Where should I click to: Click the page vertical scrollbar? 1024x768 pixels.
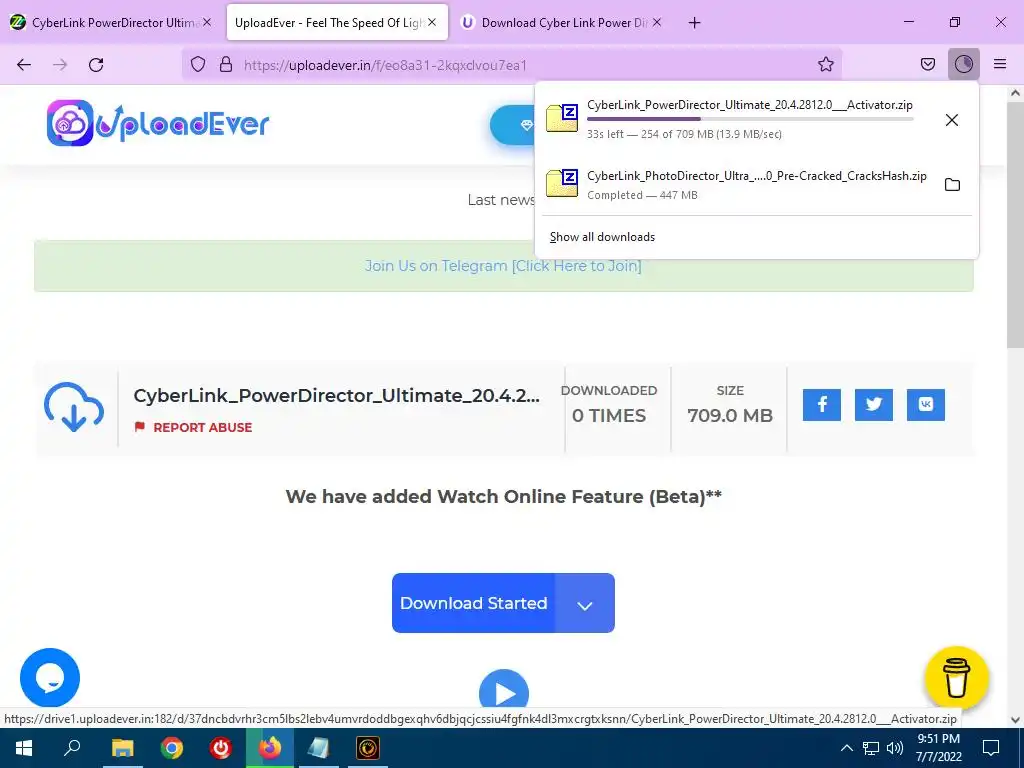(1015, 225)
